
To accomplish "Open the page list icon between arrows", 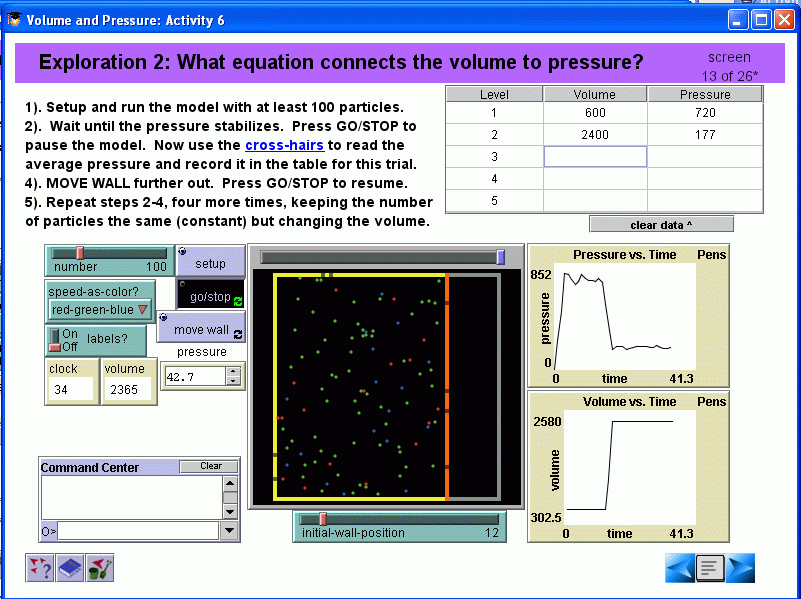I will pyautogui.click(x=710, y=568).
